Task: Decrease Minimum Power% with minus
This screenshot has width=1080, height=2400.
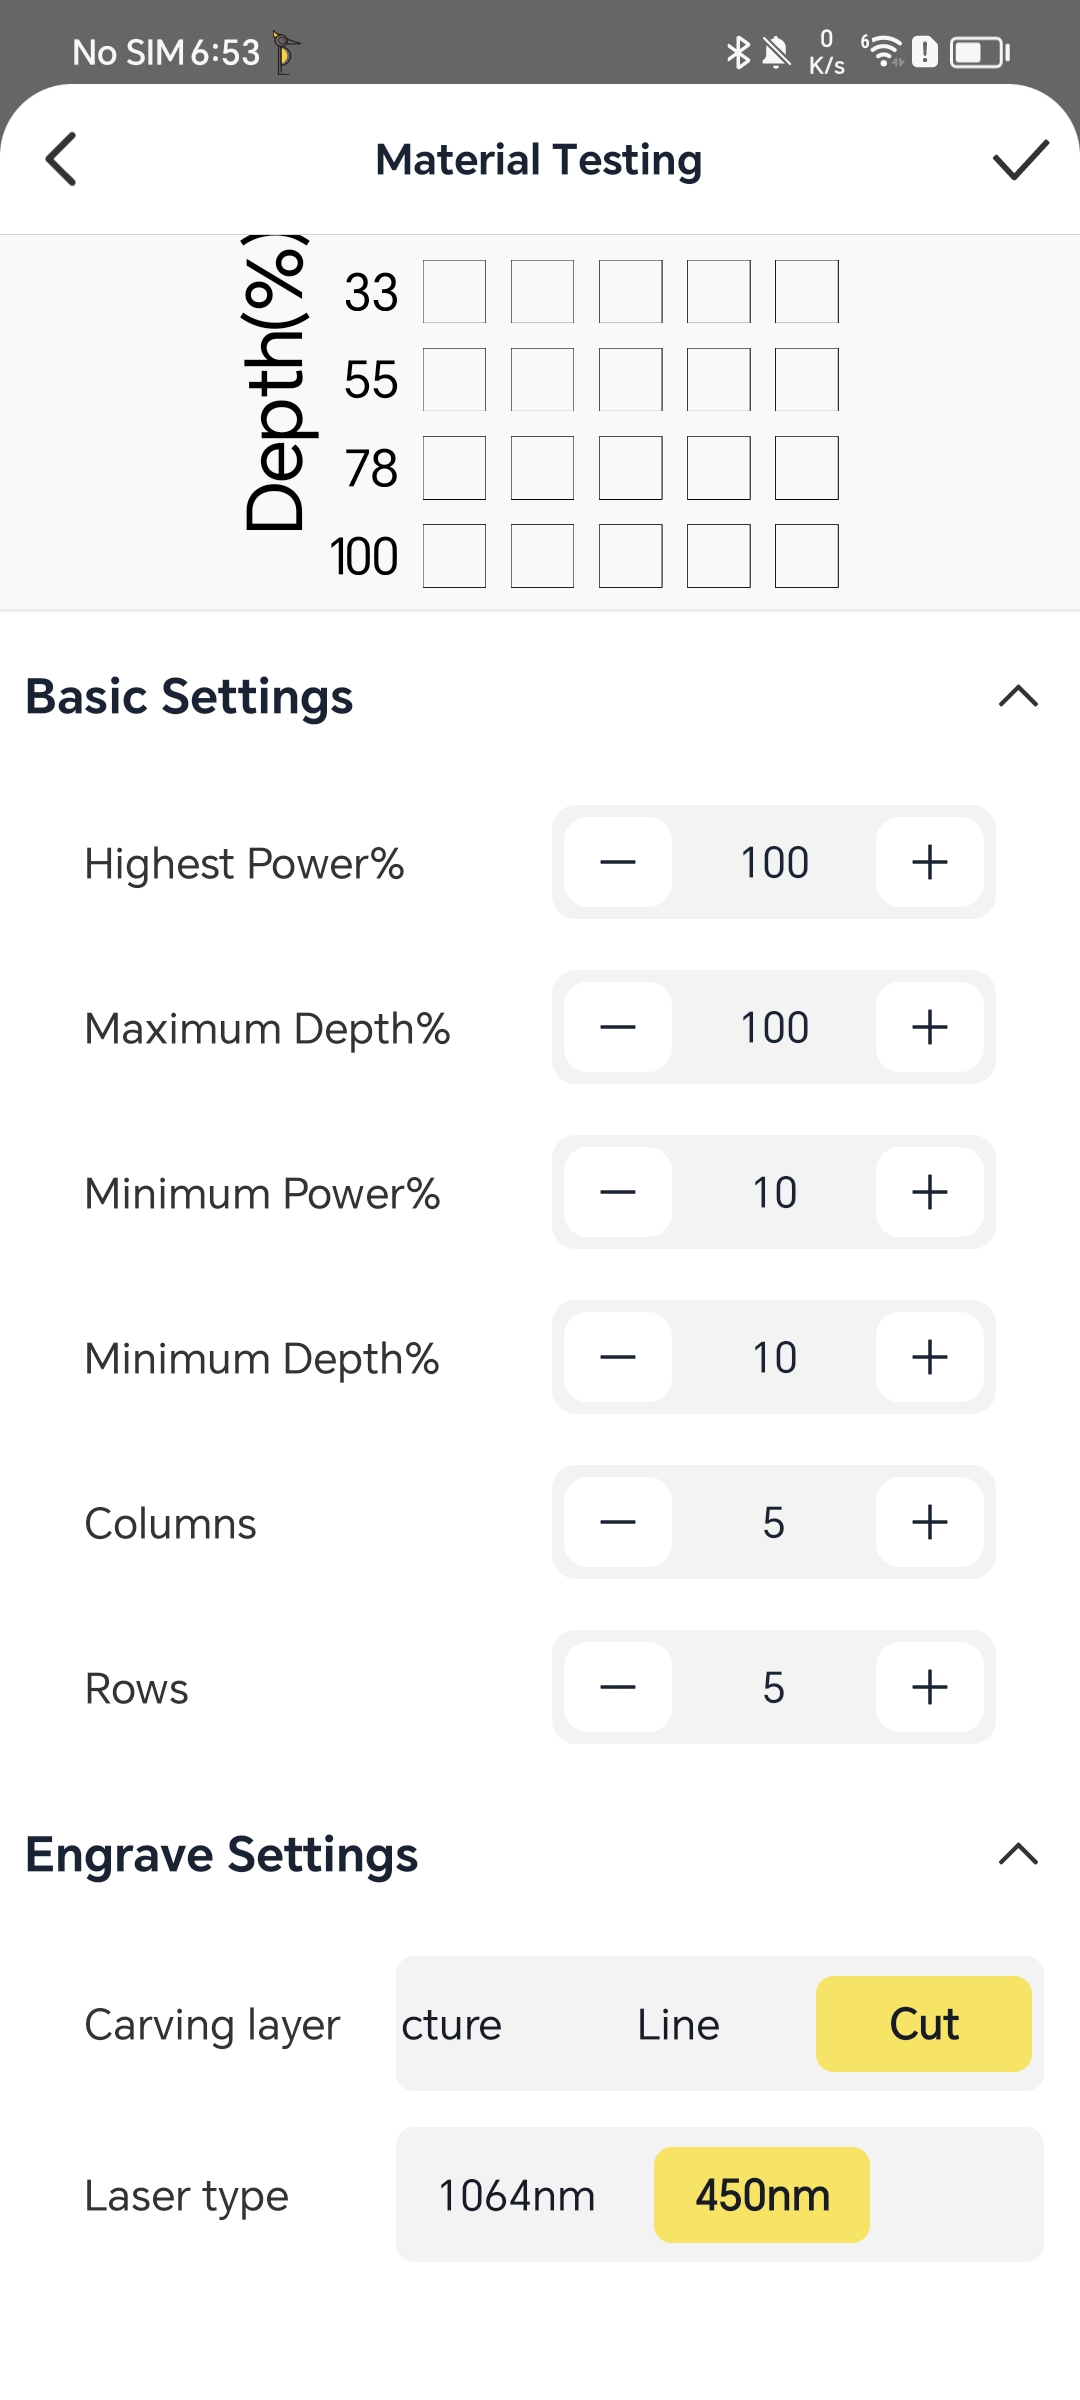Action: click(618, 1192)
